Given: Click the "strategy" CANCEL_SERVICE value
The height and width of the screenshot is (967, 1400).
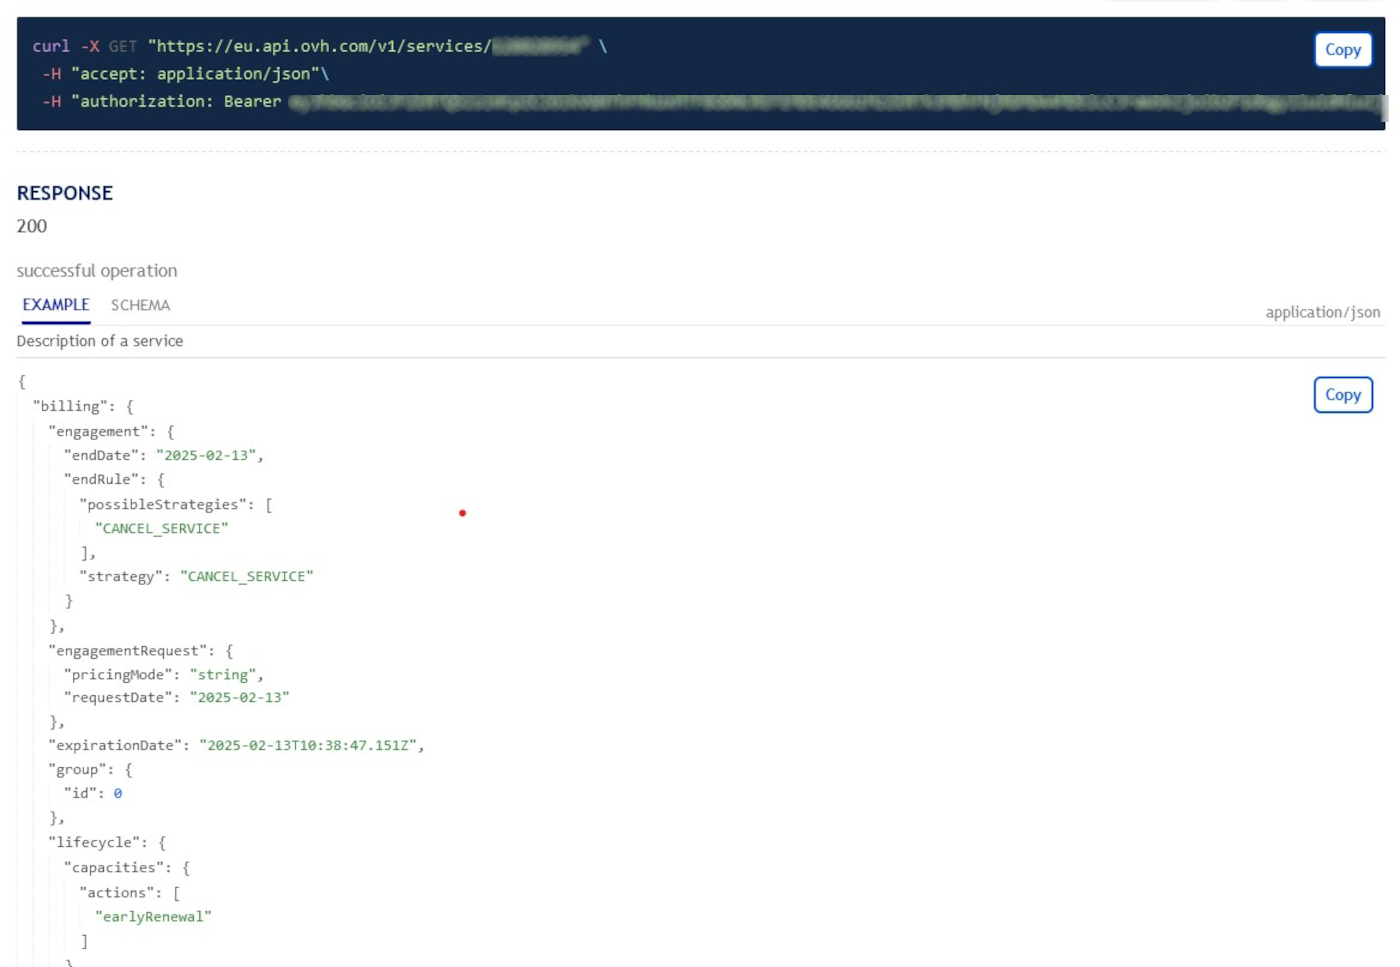Looking at the screenshot, I should click(x=246, y=577).
